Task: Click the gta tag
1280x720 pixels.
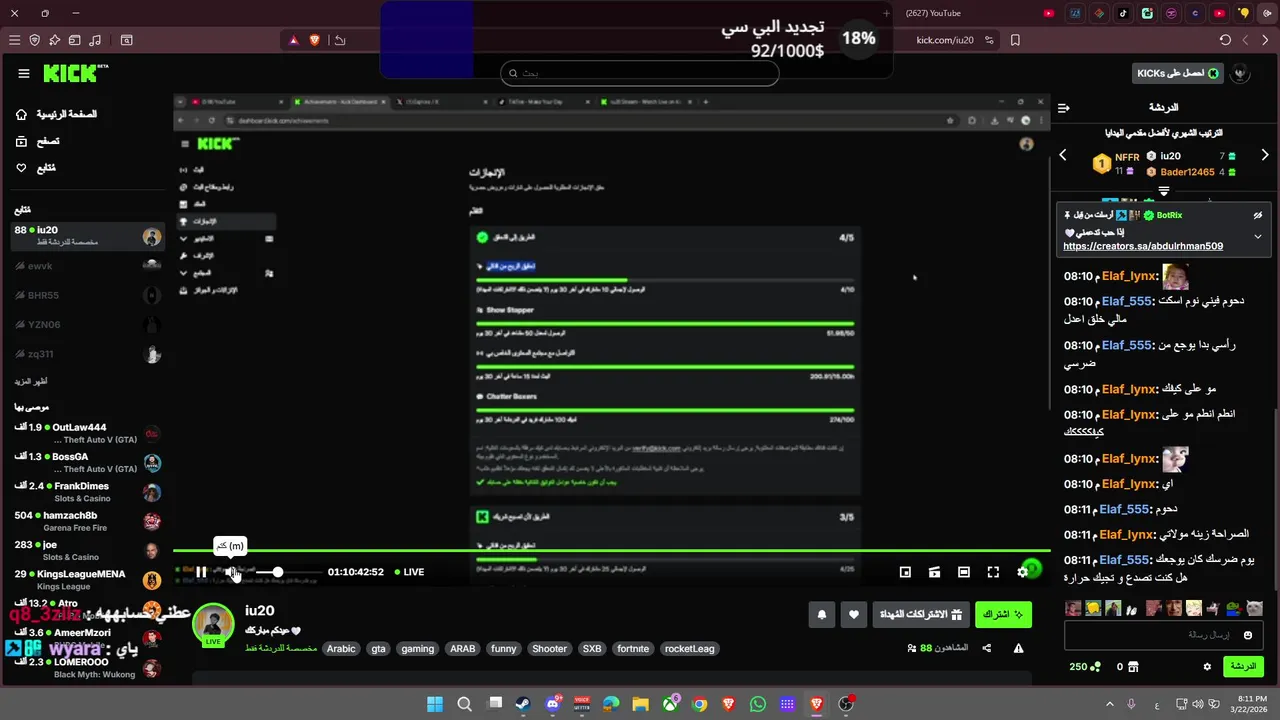Action: [378, 648]
